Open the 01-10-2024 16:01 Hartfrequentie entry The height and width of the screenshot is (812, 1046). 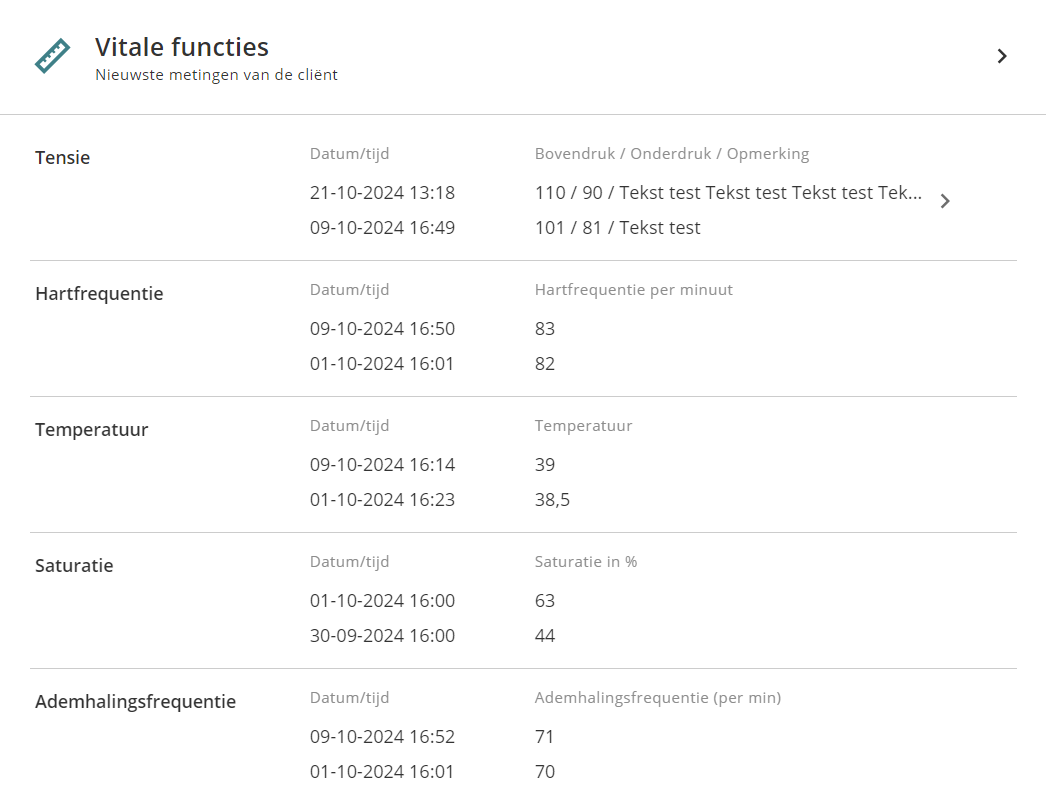click(x=382, y=364)
